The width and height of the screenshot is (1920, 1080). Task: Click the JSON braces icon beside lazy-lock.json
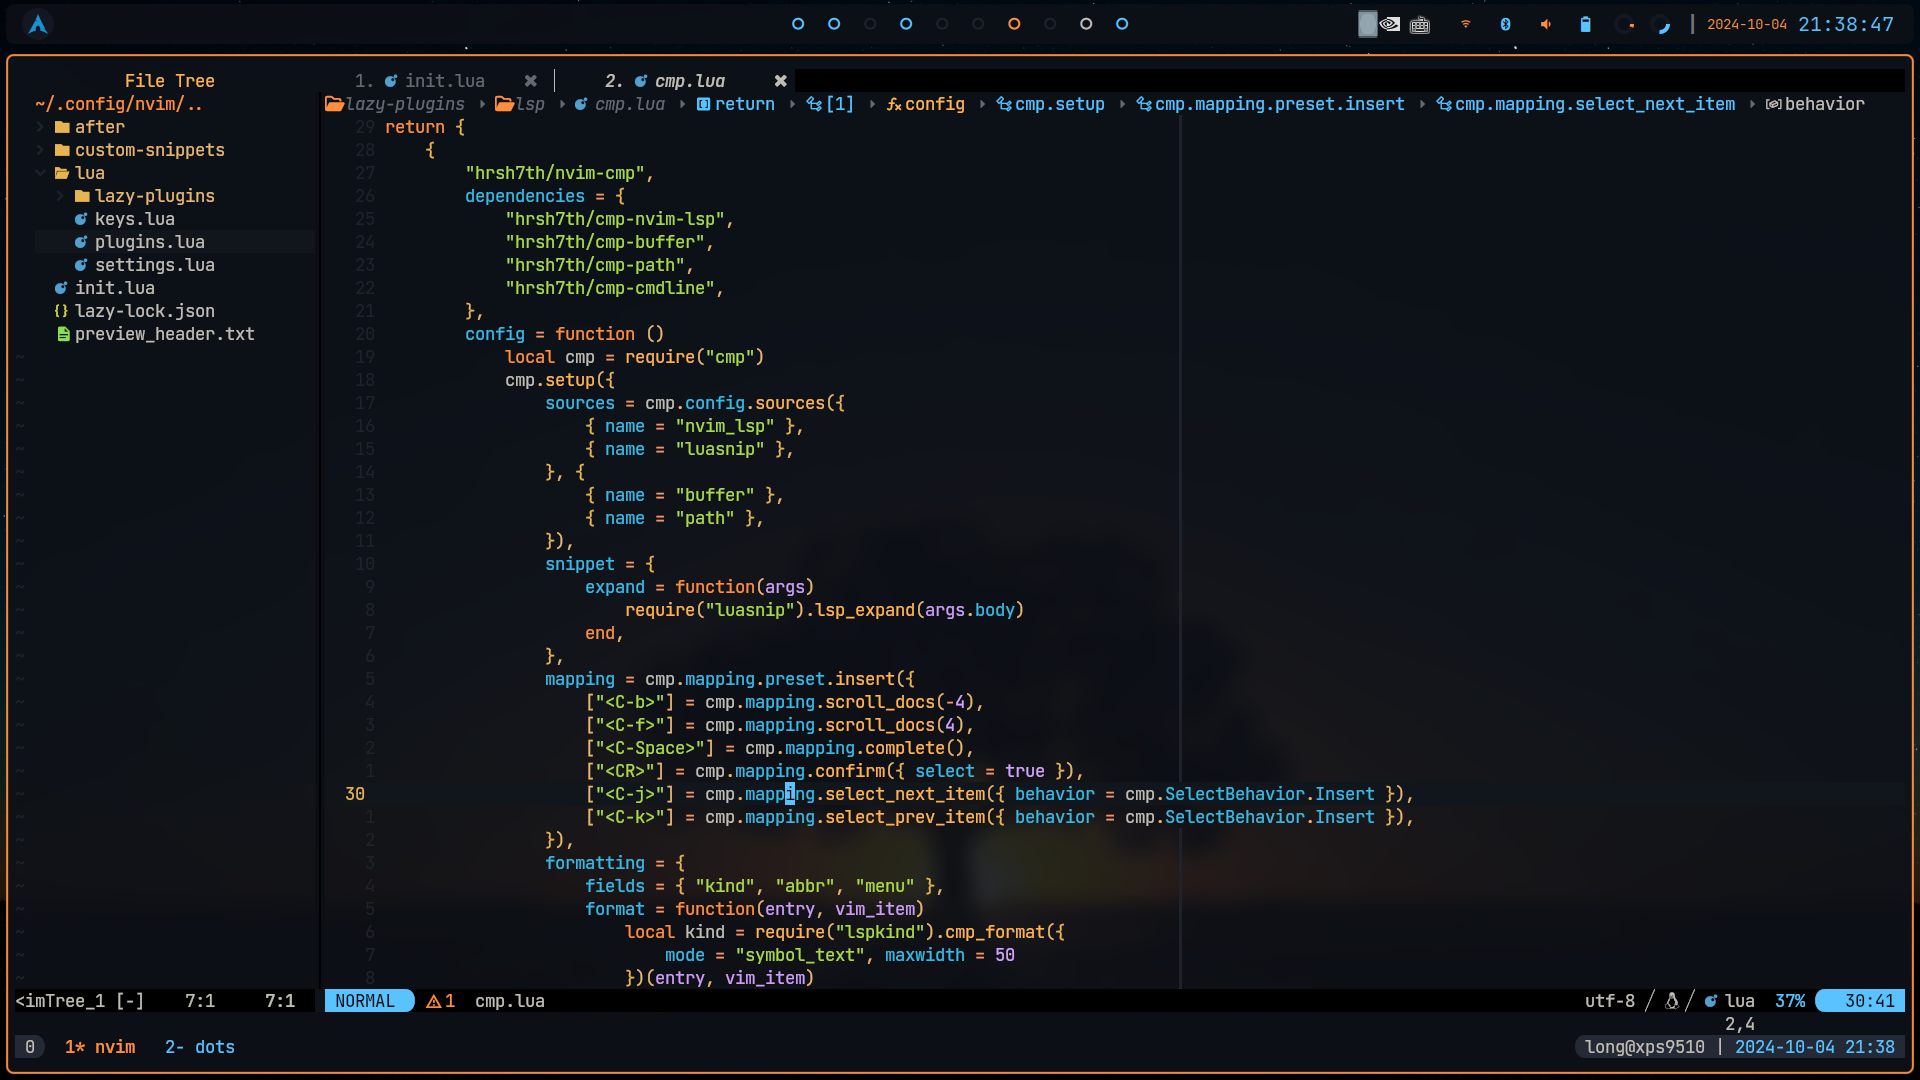click(x=61, y=311)
